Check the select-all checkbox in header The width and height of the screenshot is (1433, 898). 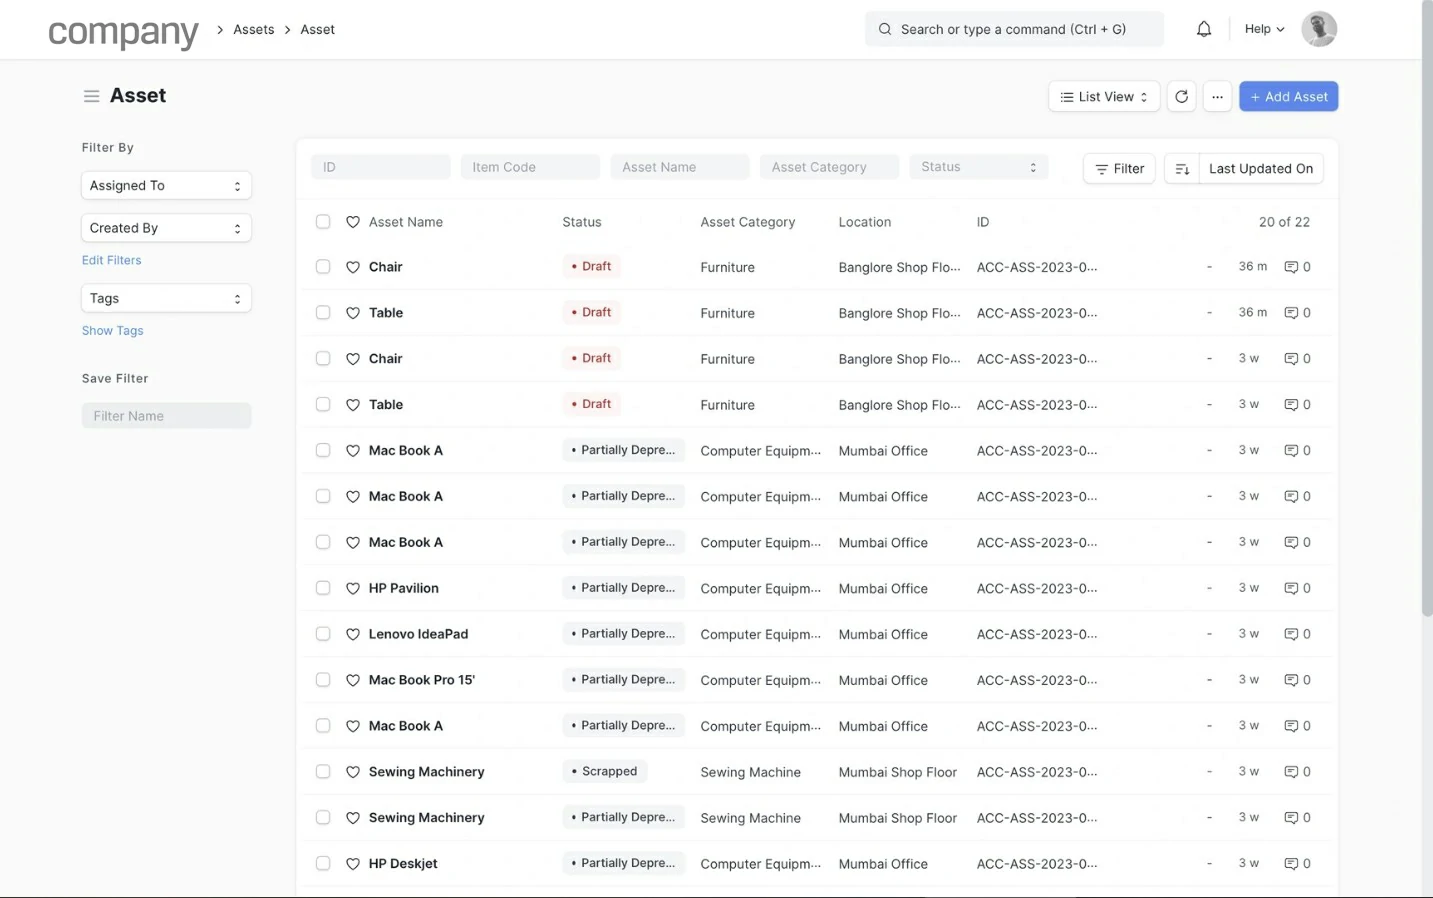[323, 222]
